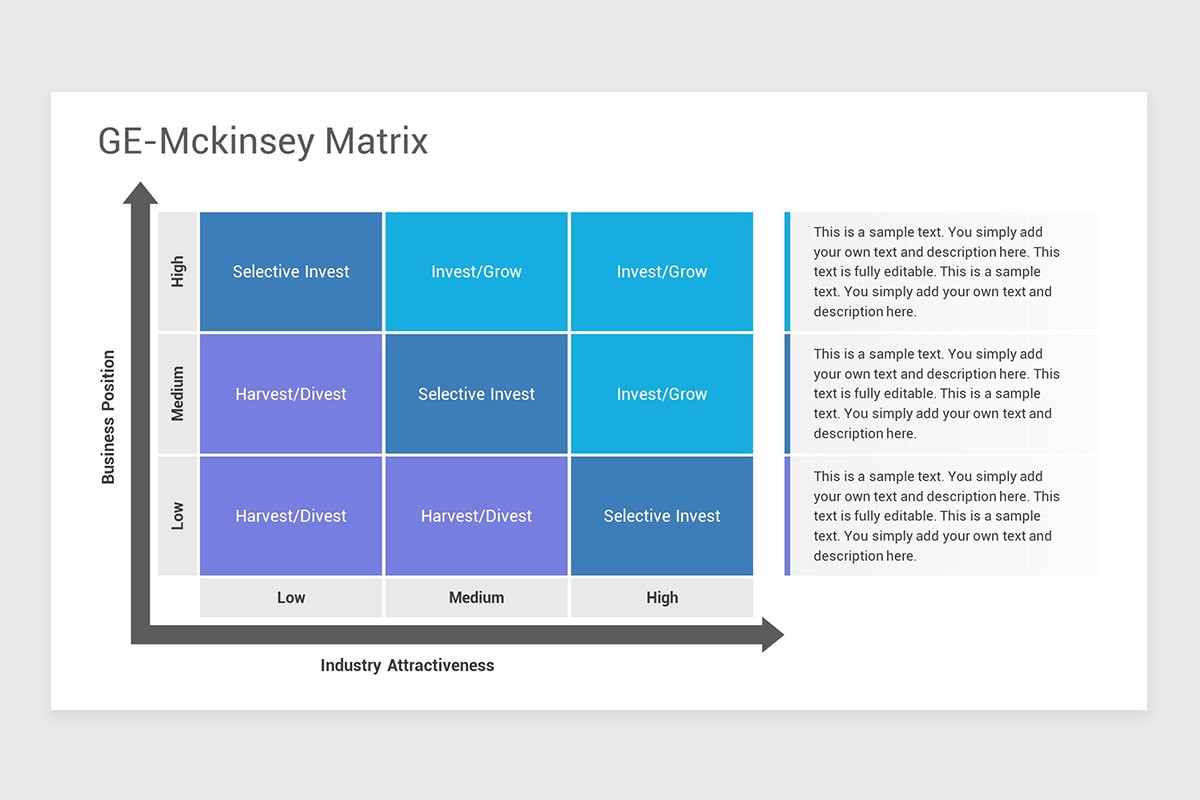
Task: Click the Low label on Business Position axis
Action: [178, 516]
